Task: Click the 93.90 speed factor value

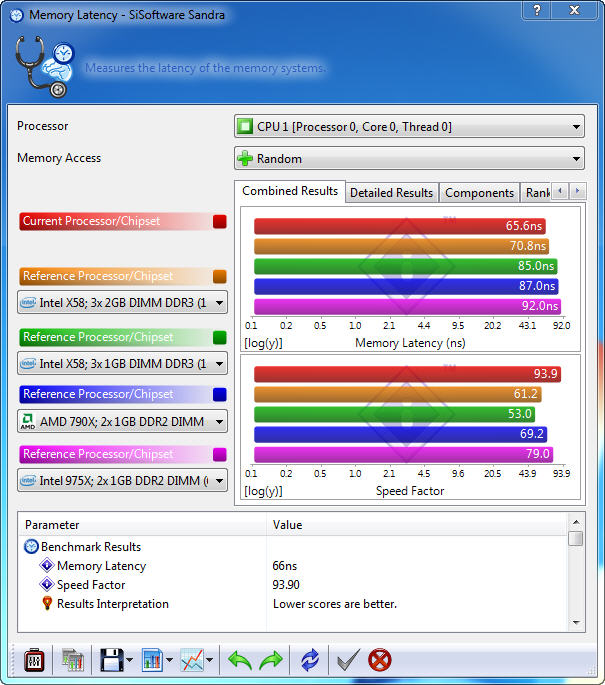Action: click(x=286, y=585)
